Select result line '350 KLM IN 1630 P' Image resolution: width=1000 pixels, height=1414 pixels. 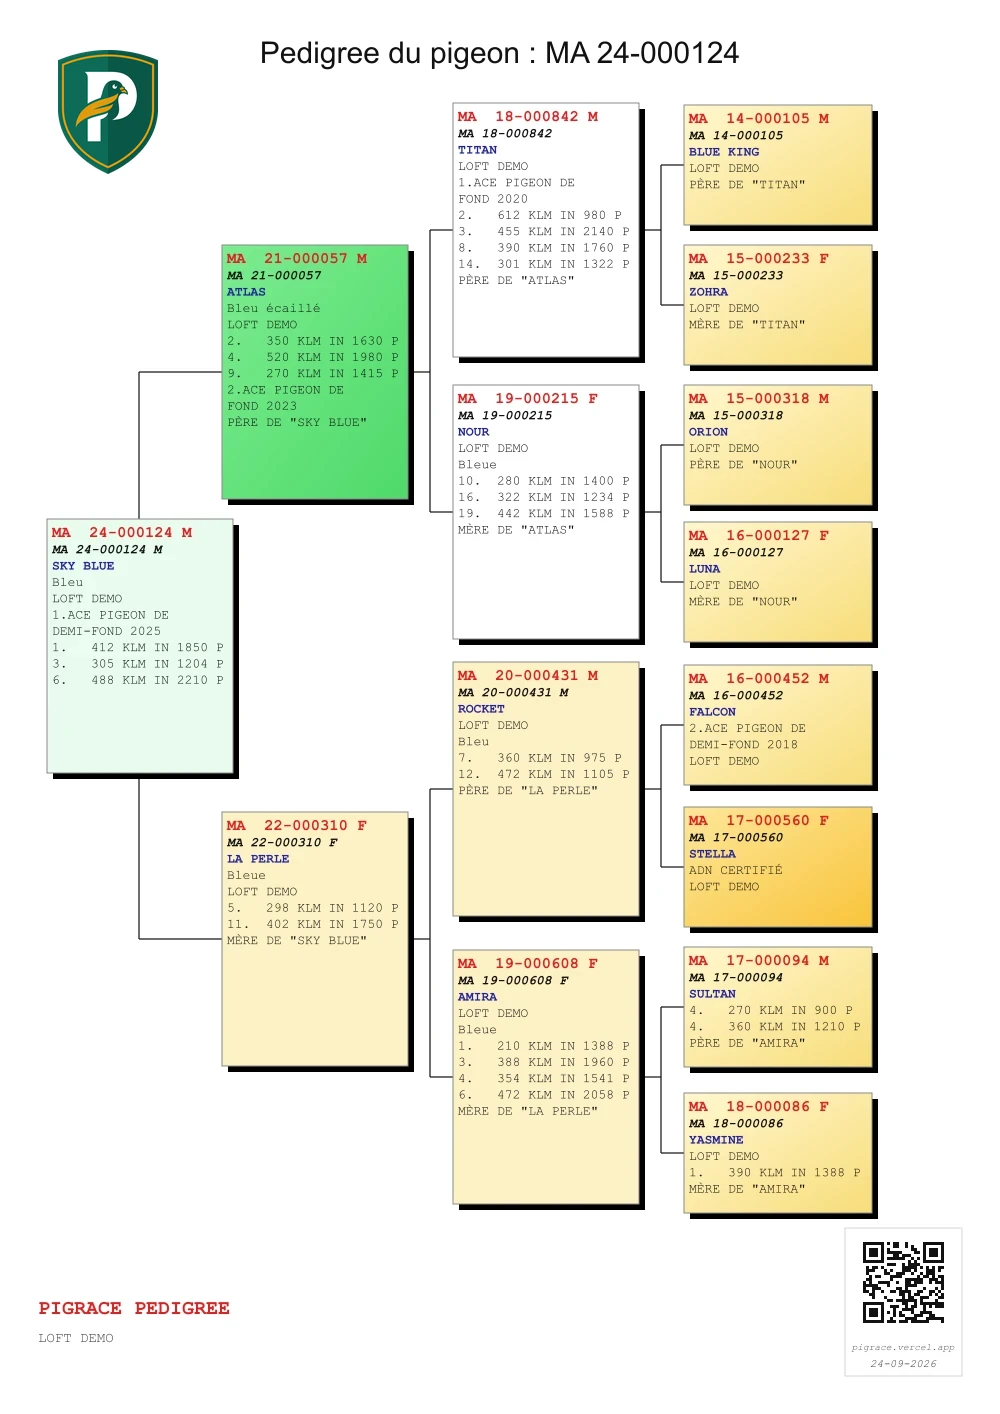coord(332,341)
